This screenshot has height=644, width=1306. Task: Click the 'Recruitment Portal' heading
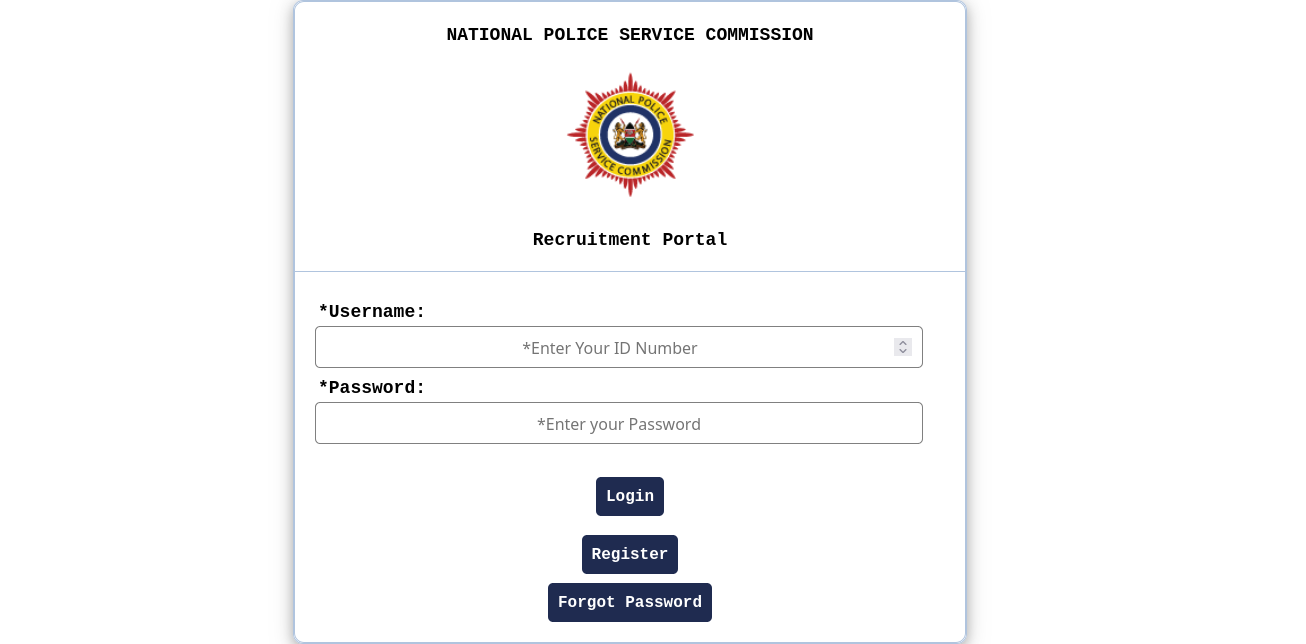[x=630, y=239]
